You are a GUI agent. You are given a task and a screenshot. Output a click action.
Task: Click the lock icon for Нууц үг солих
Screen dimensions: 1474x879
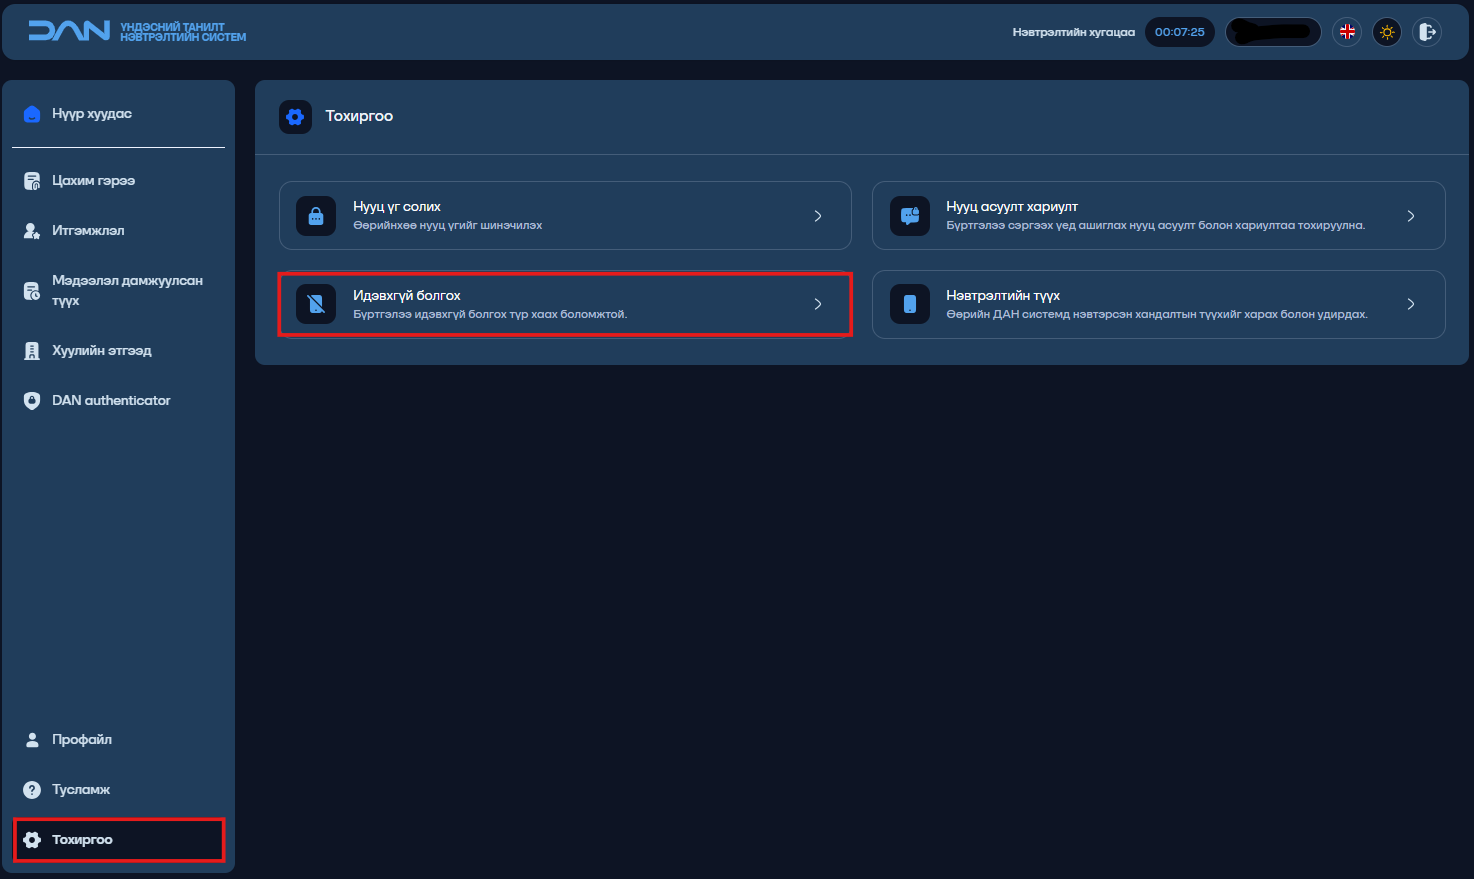coord(316,216)
